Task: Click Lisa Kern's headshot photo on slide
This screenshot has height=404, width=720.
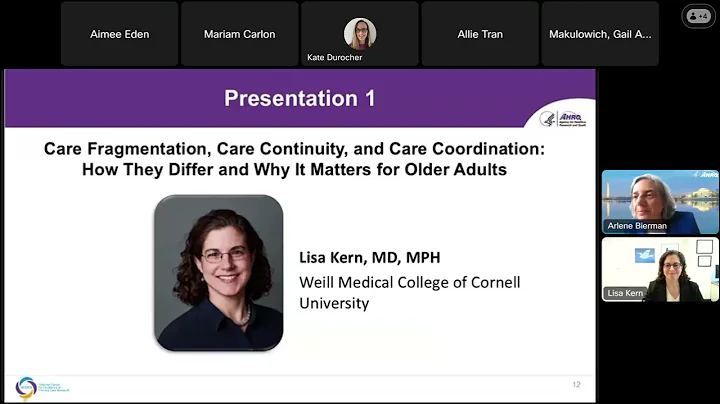Action: 219,273
